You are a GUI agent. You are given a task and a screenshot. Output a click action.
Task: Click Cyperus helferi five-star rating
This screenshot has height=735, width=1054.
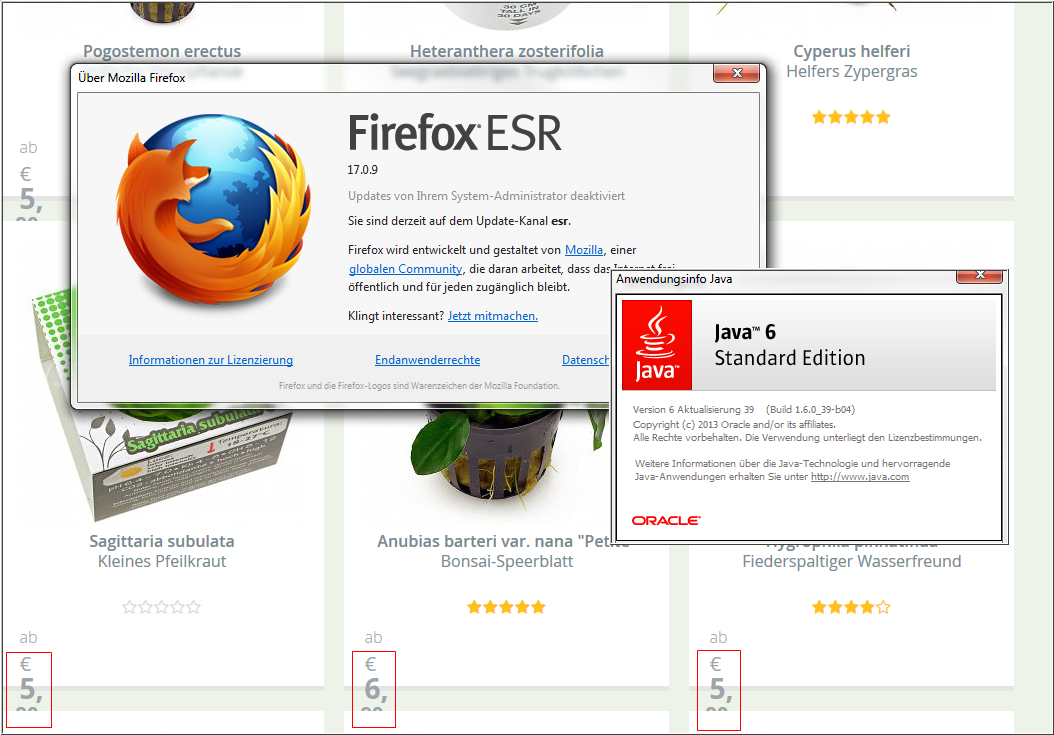[x=851, y=117]
